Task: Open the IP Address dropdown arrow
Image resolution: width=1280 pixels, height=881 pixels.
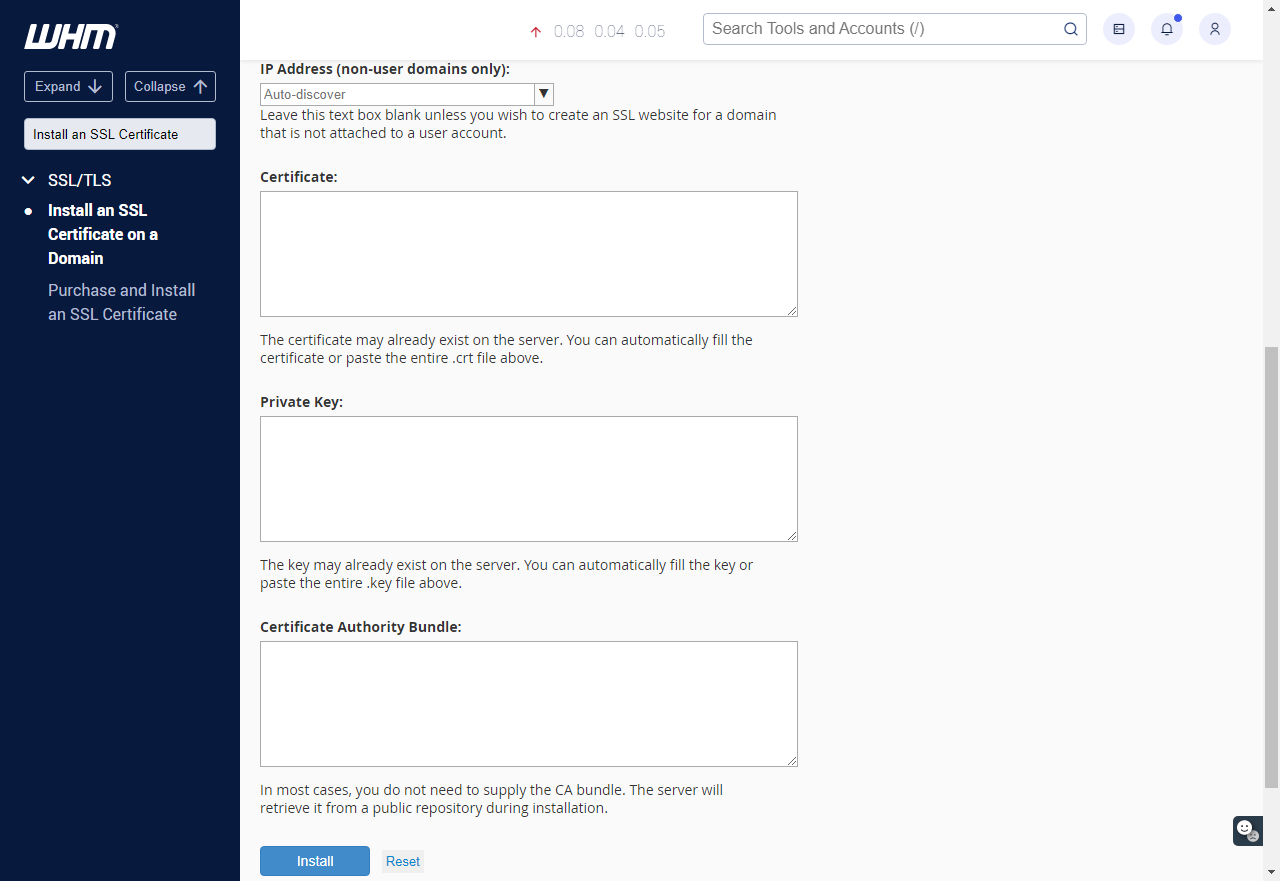Action: pyautogui.click(x=544, y=94)
